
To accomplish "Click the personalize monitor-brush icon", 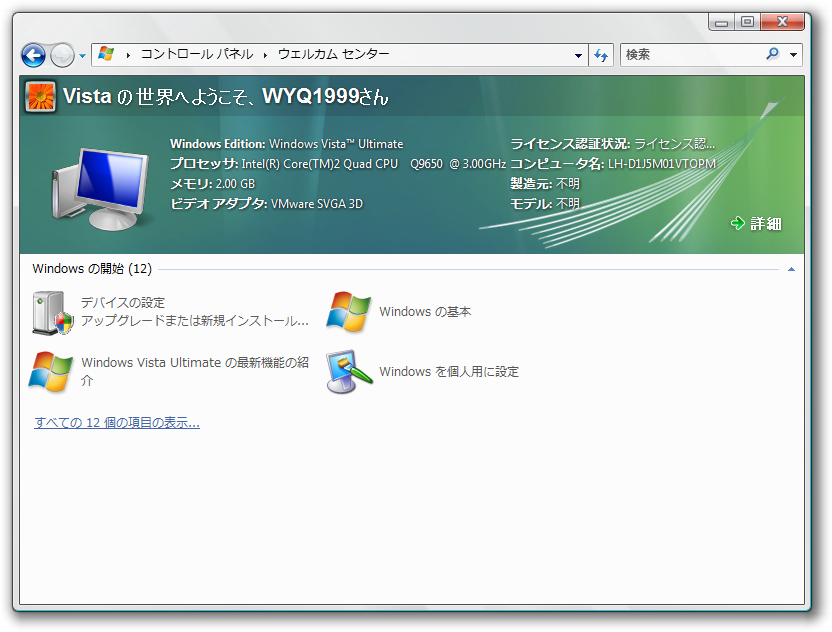I will coord(349,371).
